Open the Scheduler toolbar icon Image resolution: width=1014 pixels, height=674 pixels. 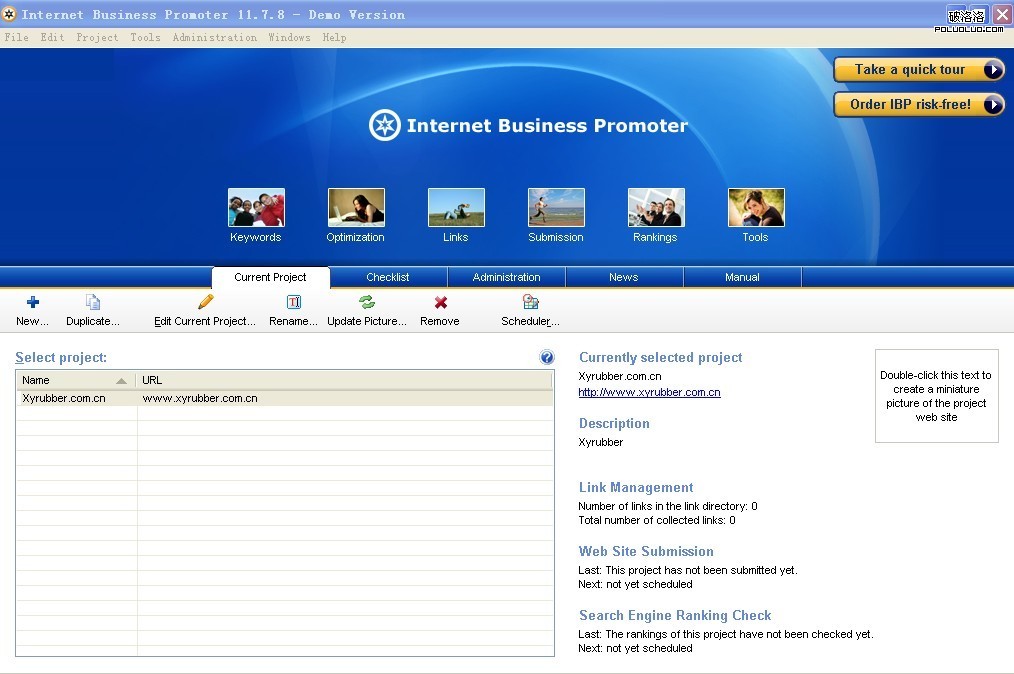[530, 303]
